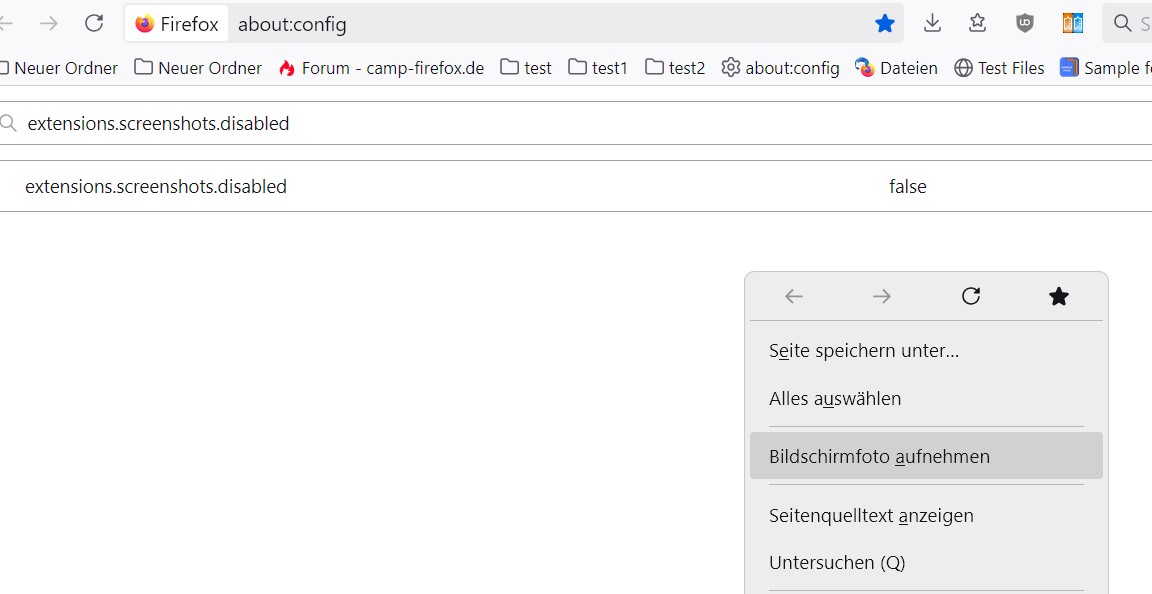Open the Downloads panel
This screenshot has height=594, width=1152.
tap(932, 23)
